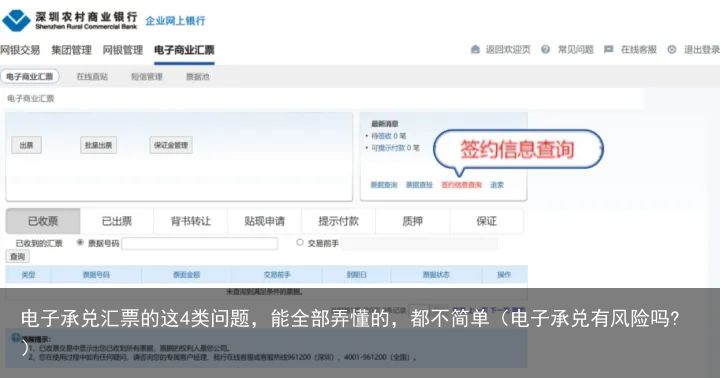720x378 pixels.
Task: Click the Shenzhen Rural Commercial Bank logo
Action: (x=70, y=20)
